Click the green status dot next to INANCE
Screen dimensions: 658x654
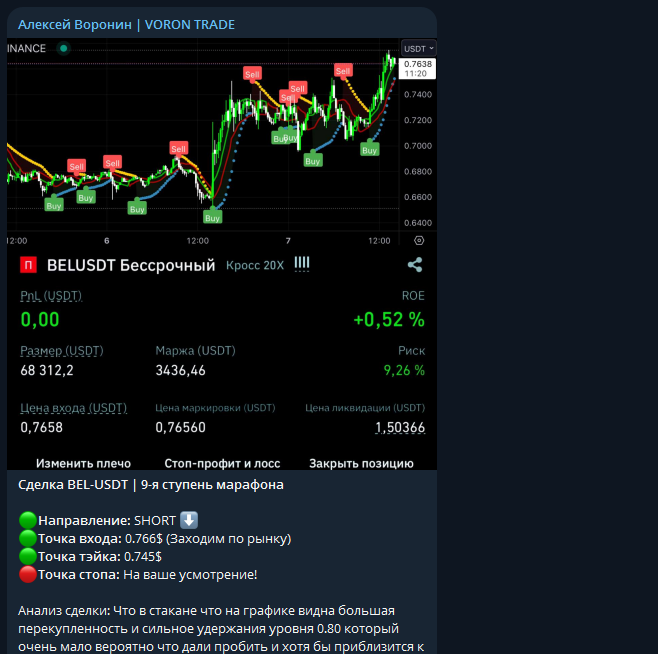[x=64, y=49]
